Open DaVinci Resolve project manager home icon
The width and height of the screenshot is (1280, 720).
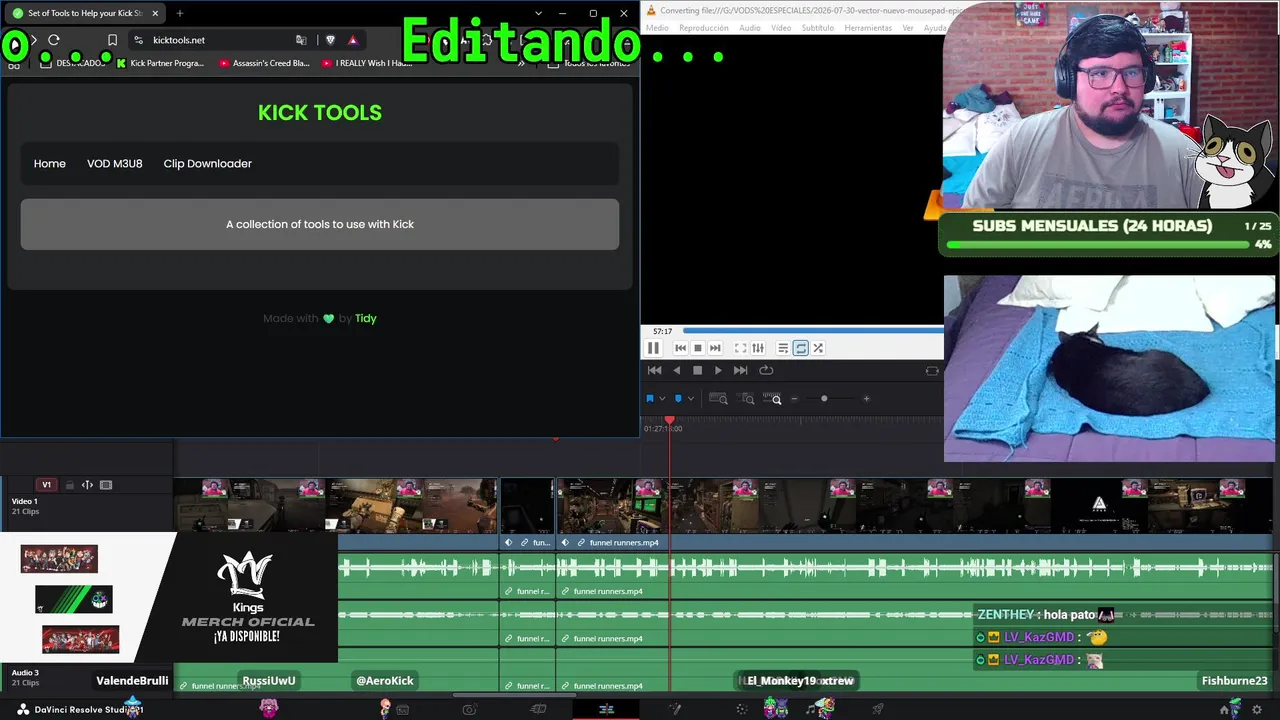1225,710
